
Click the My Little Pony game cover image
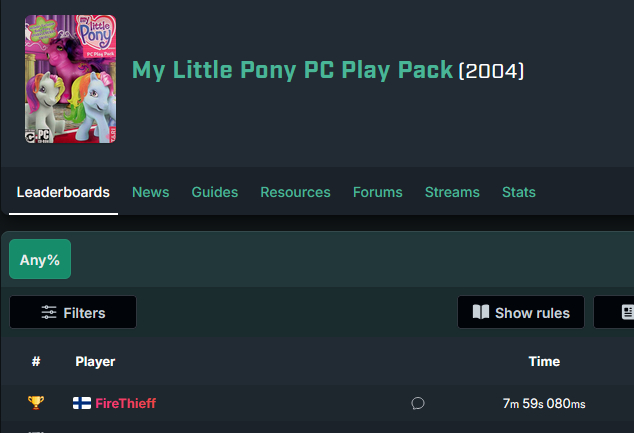pos(70,78)
